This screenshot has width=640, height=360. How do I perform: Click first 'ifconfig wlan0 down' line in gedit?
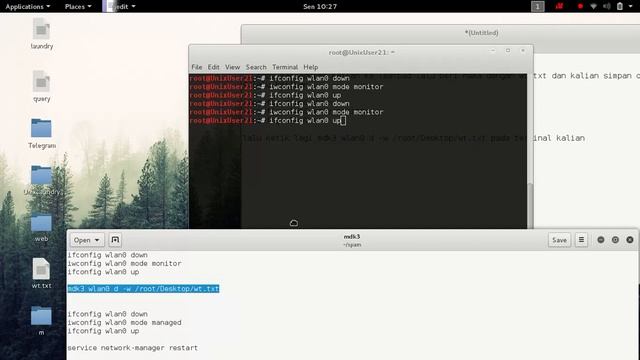[x=108, y=255]
